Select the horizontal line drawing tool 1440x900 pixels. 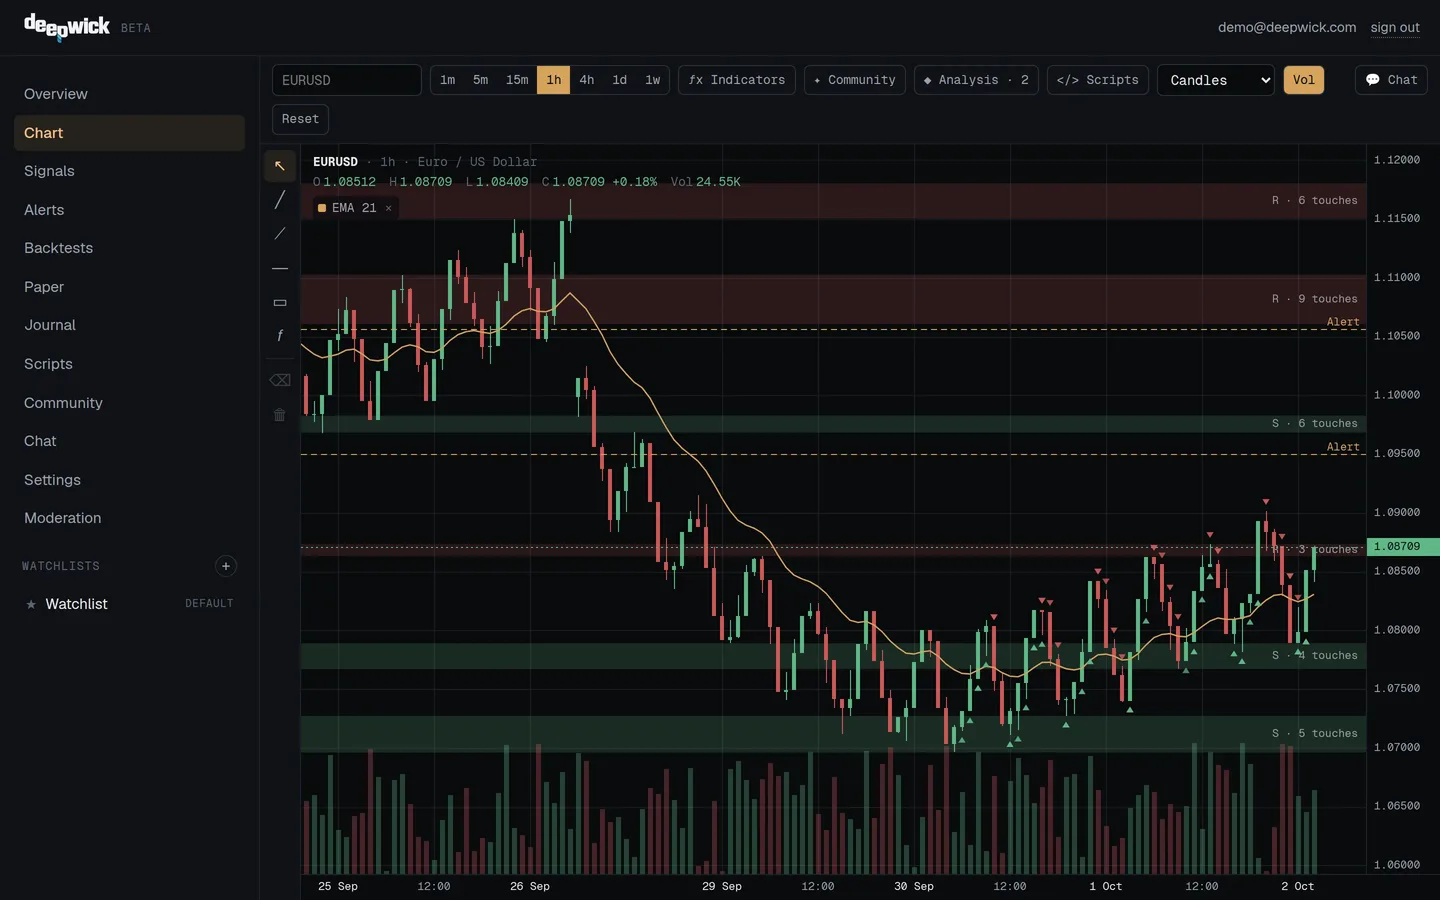click(x=280, y=268)
